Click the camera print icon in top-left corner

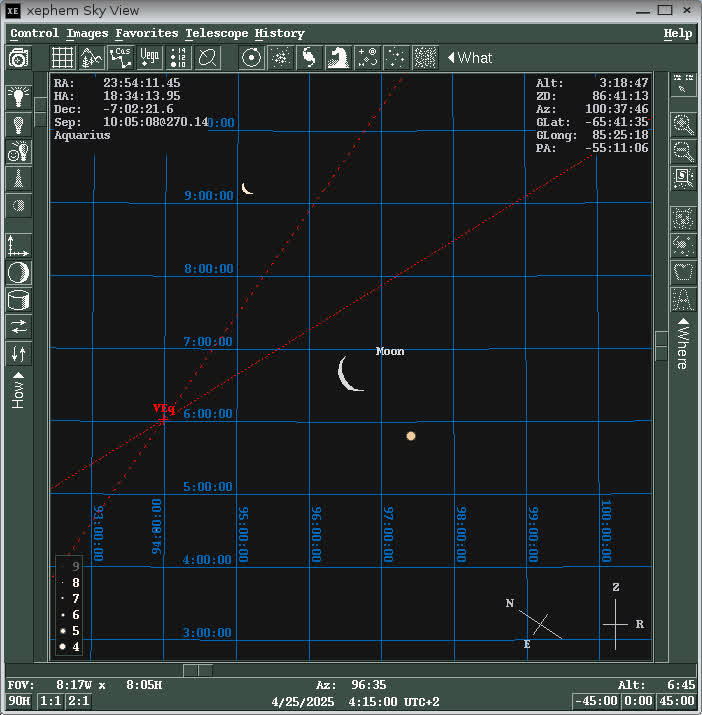[x=18, y=58]
